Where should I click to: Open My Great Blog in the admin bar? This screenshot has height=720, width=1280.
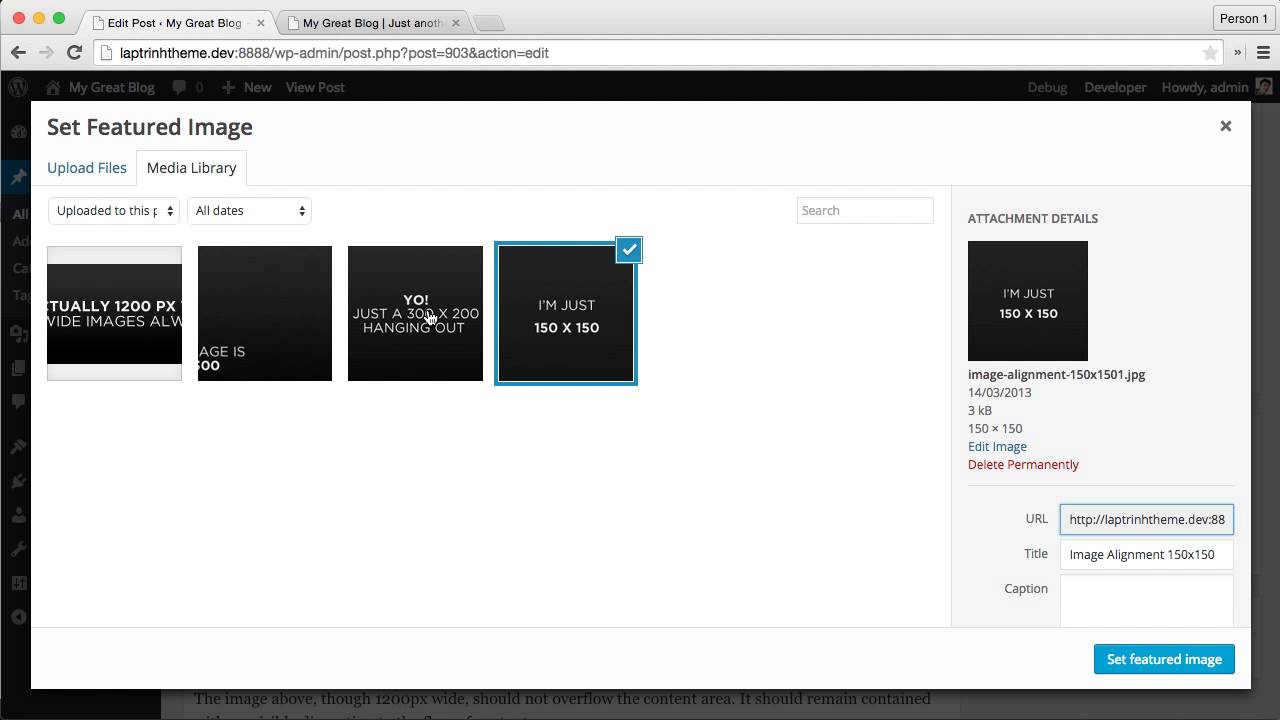(100, 87)
